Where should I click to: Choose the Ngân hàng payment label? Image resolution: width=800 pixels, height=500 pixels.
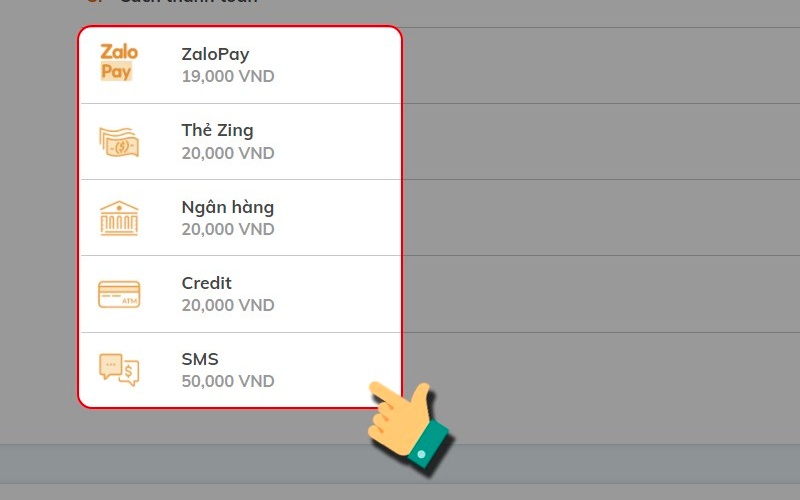click(x=228, y=207)
